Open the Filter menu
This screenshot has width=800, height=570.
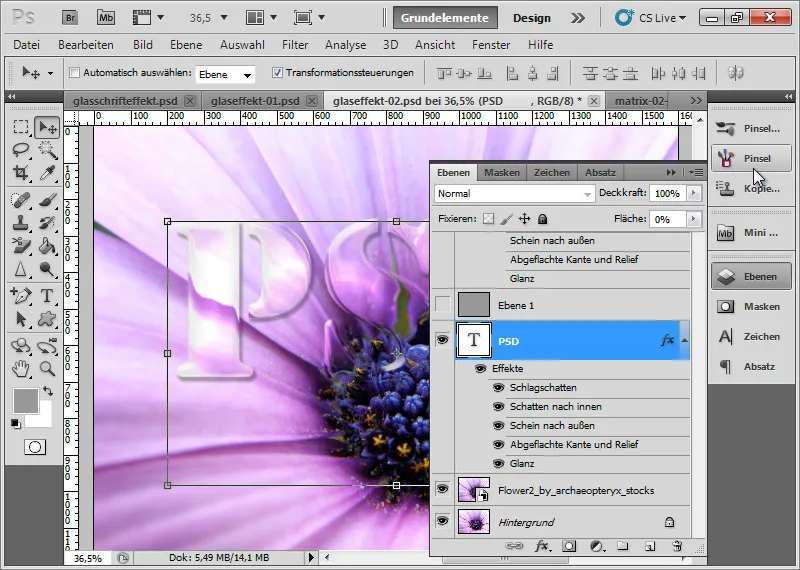pyautogui.click(x=295, y=45)
